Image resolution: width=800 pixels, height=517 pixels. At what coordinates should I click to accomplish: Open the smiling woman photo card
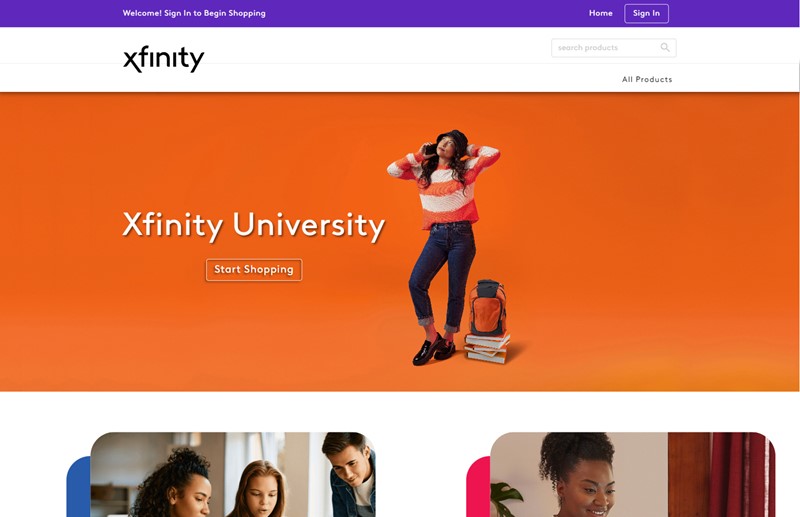click(633, 475)
